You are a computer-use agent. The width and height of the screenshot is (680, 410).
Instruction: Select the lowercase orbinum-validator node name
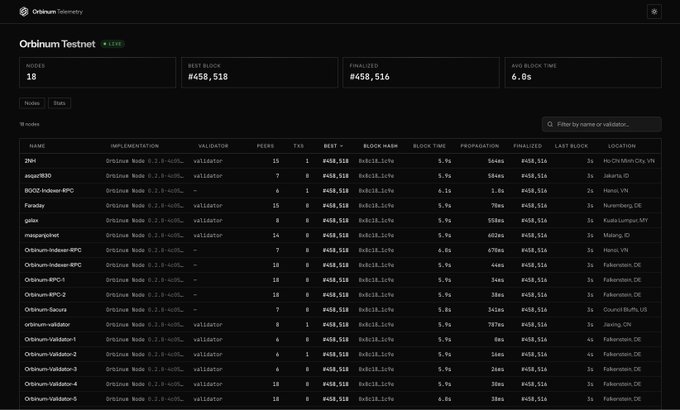point(47,325)
